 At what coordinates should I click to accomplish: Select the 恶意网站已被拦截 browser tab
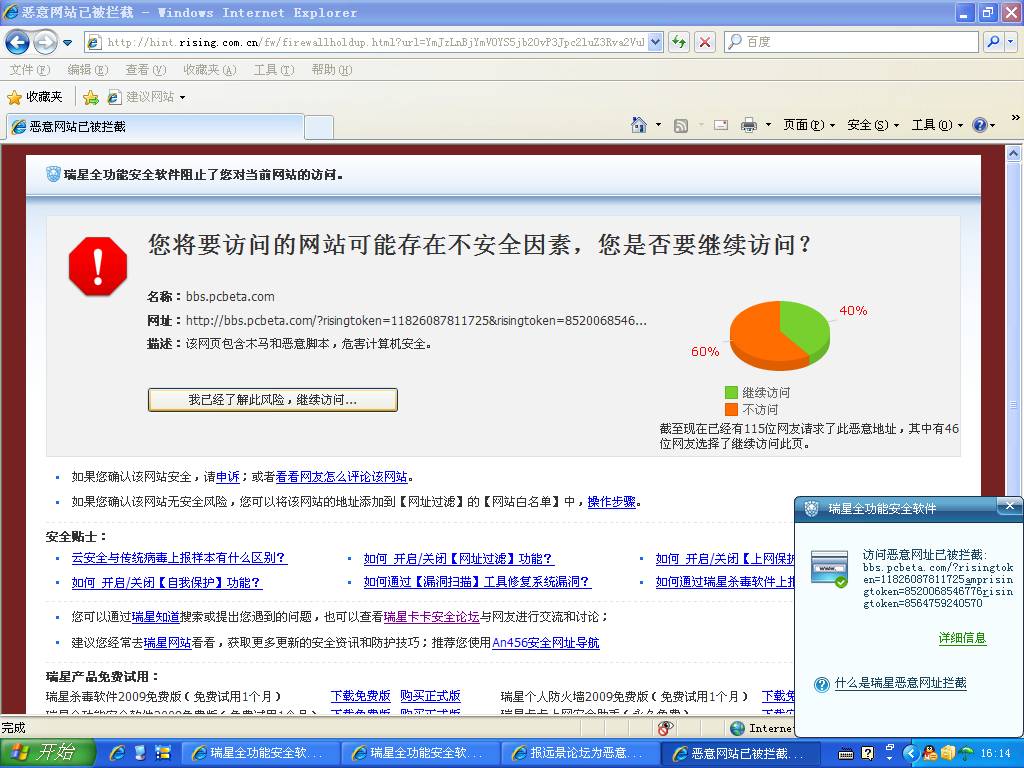[155, 127]
